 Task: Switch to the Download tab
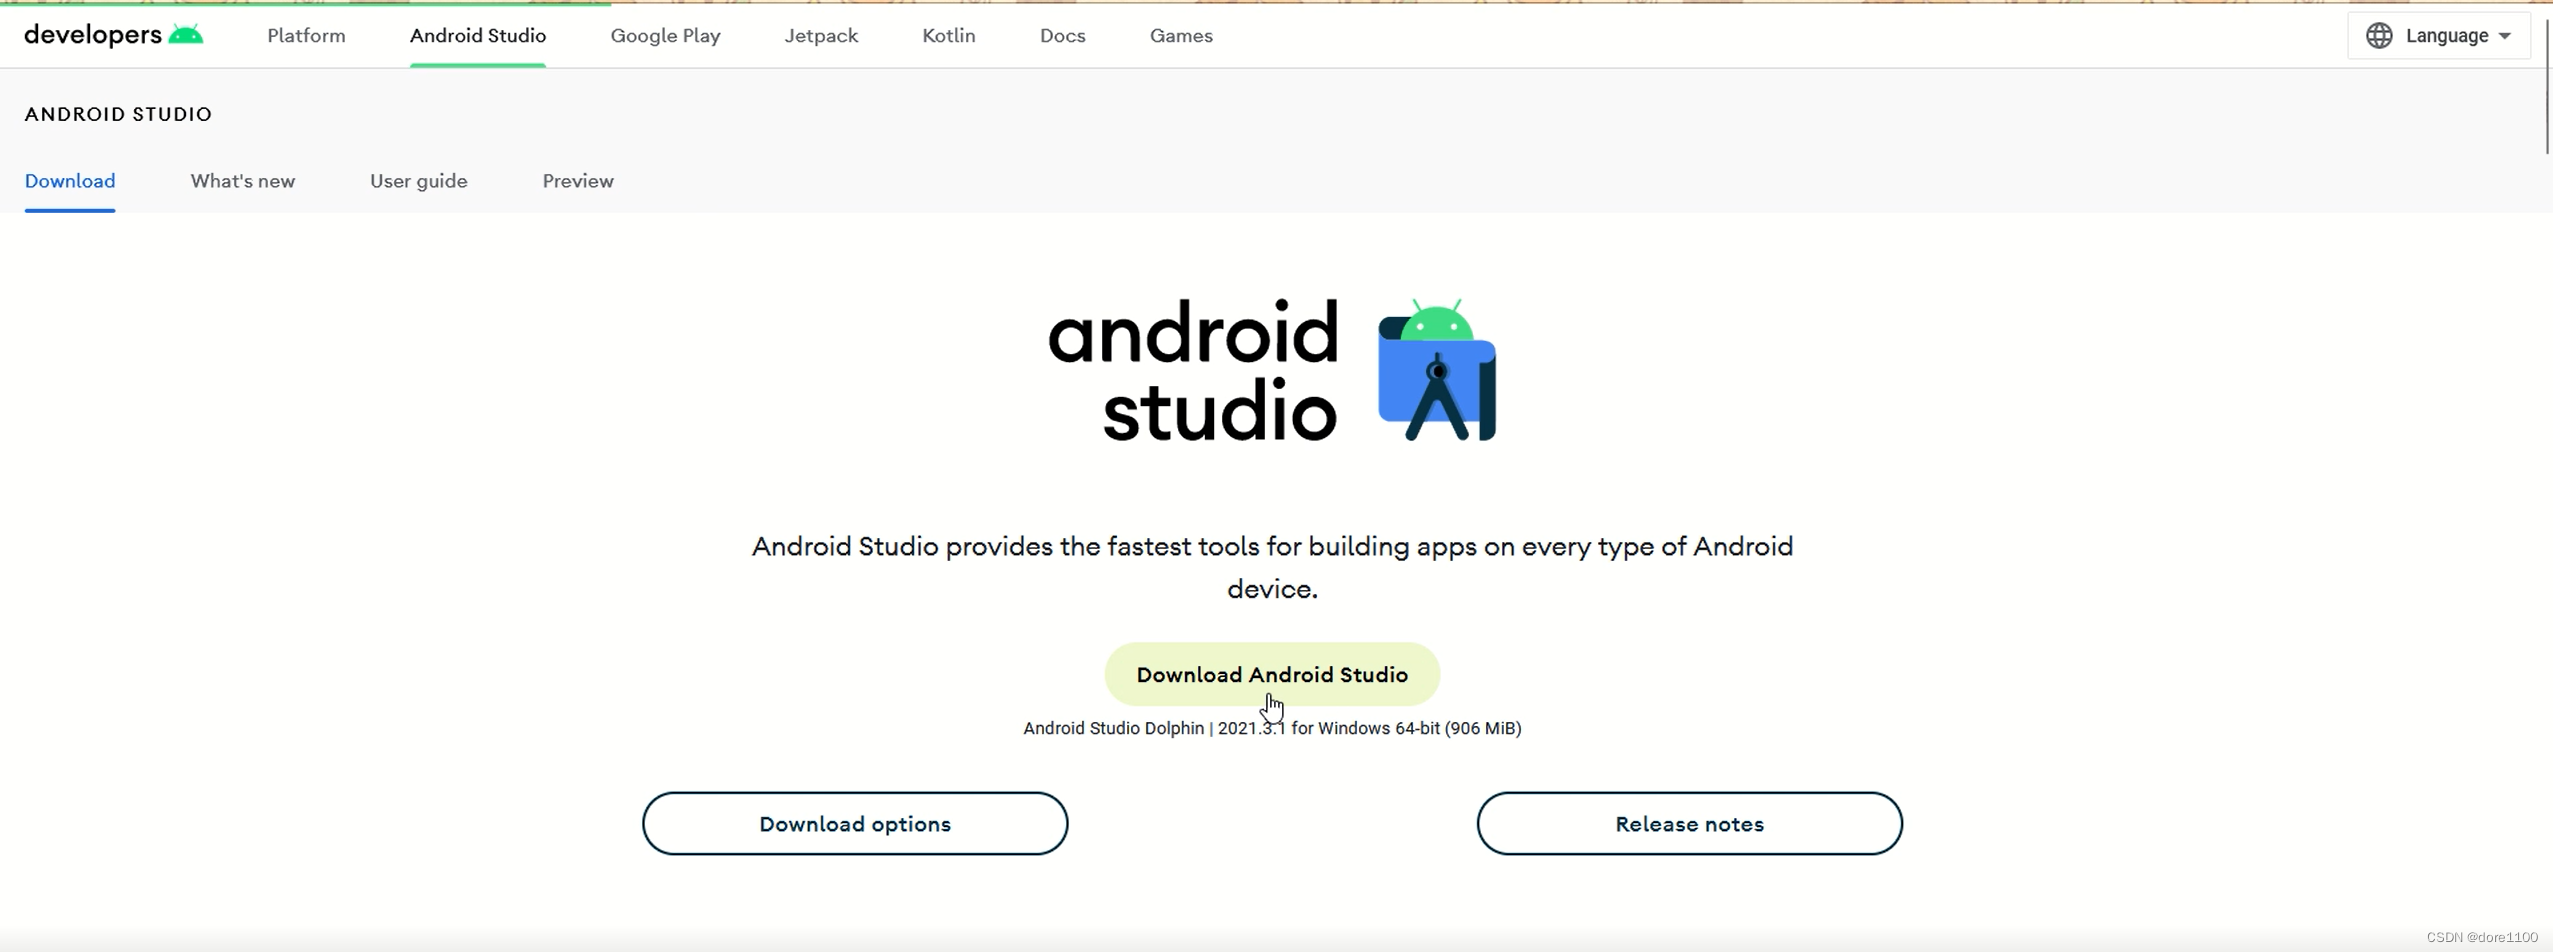[x=70, y=181]
